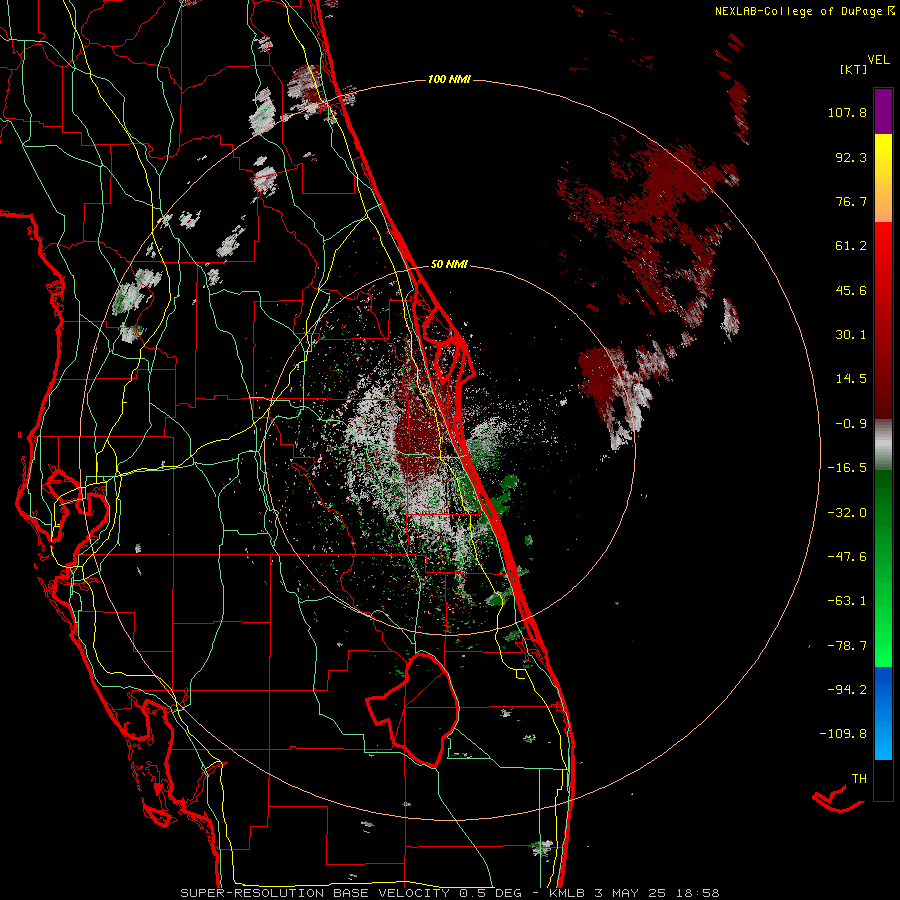Screen dimensions: 900x900
Task: Click the 45.6 velocity scale value
Action: click(851, 290)
